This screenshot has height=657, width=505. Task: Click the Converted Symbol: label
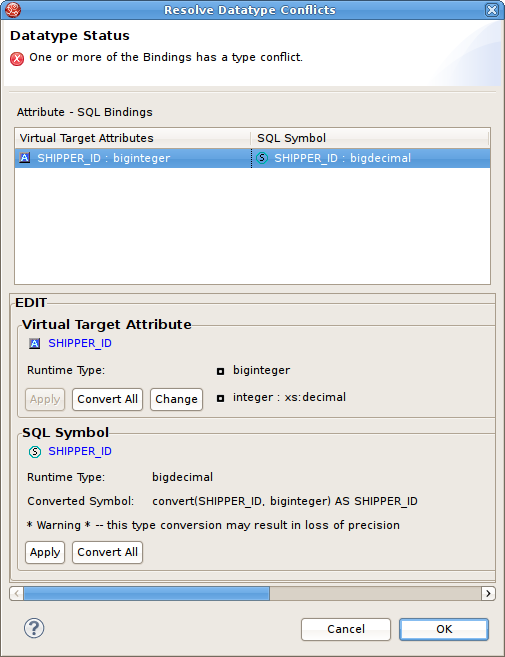tap(80, 502)
